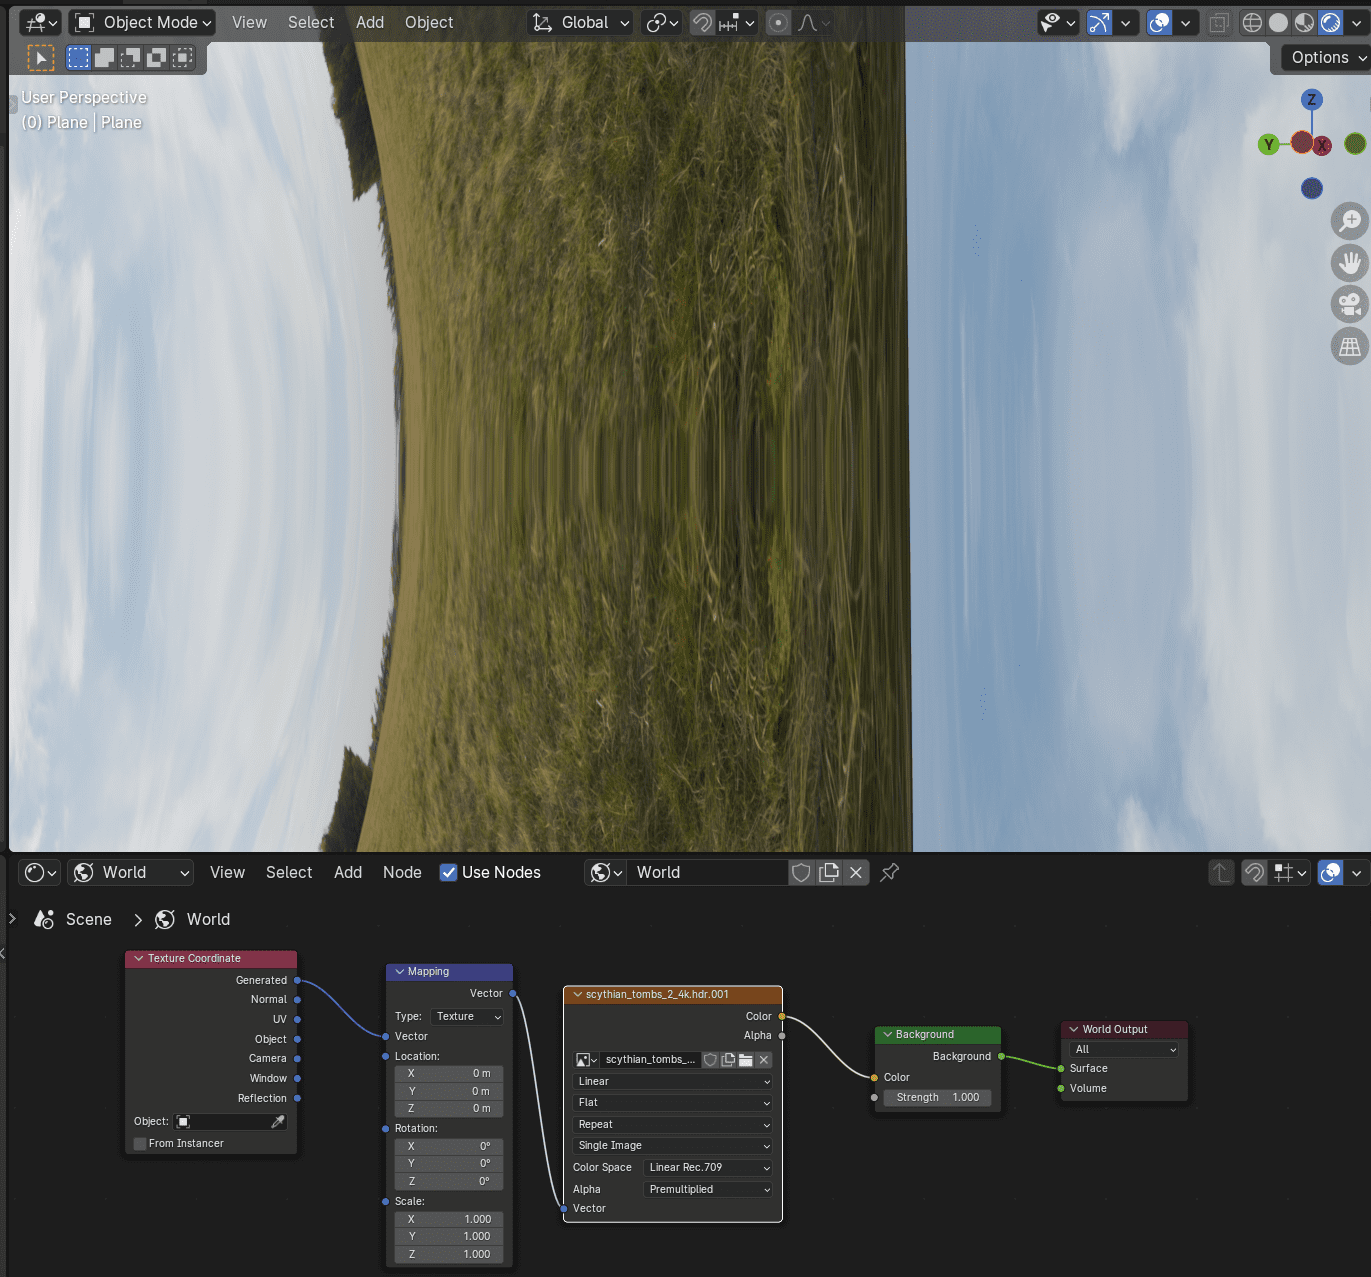Browse world datablock to link

coord(606,872)
